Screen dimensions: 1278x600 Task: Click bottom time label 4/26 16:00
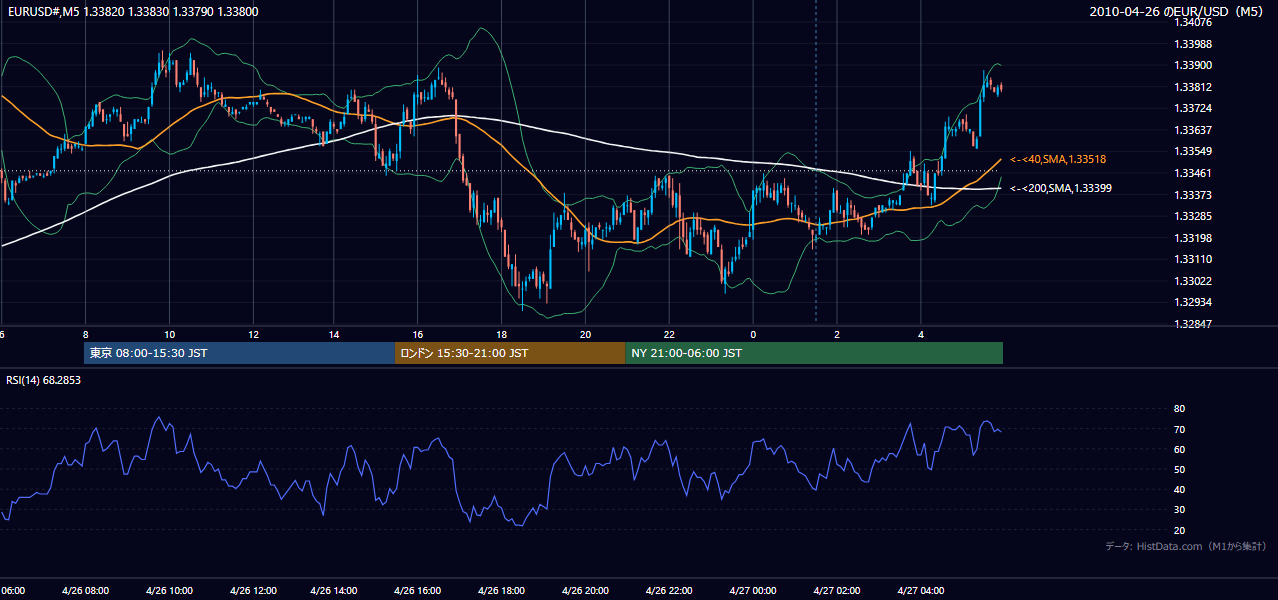click(x=418, y=590)
